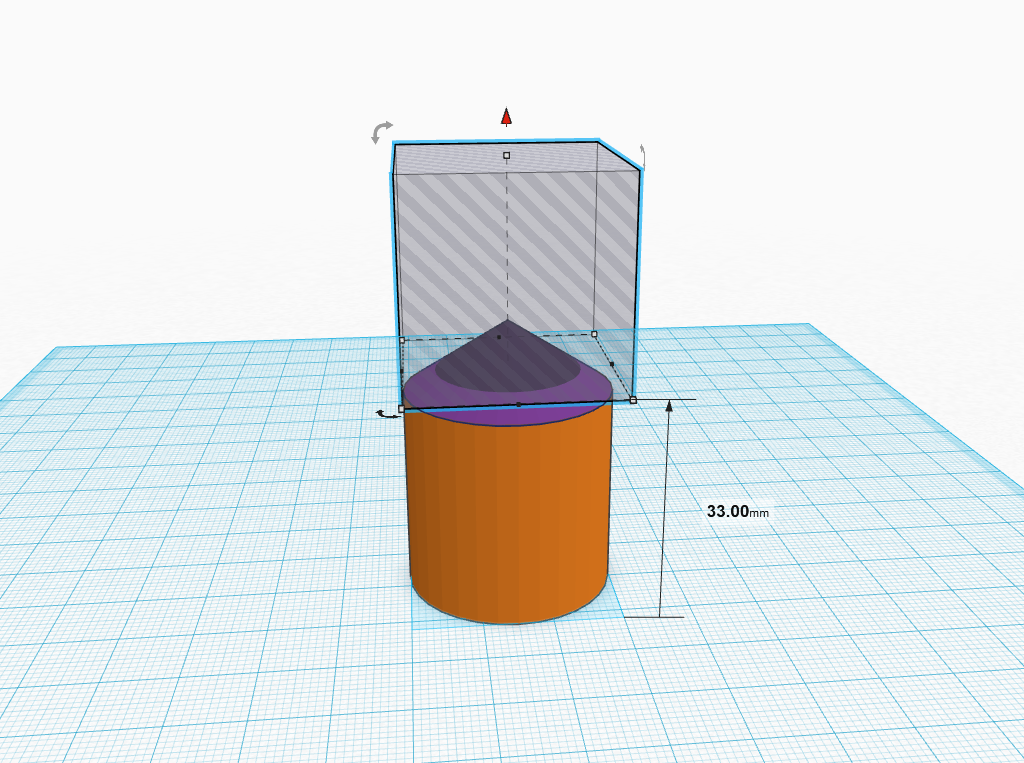Image resolution: width=1024 pixels, height=763 pixels.
Task: Click the thin rotation arrow at the box's right edge
Action: [643, 156]
